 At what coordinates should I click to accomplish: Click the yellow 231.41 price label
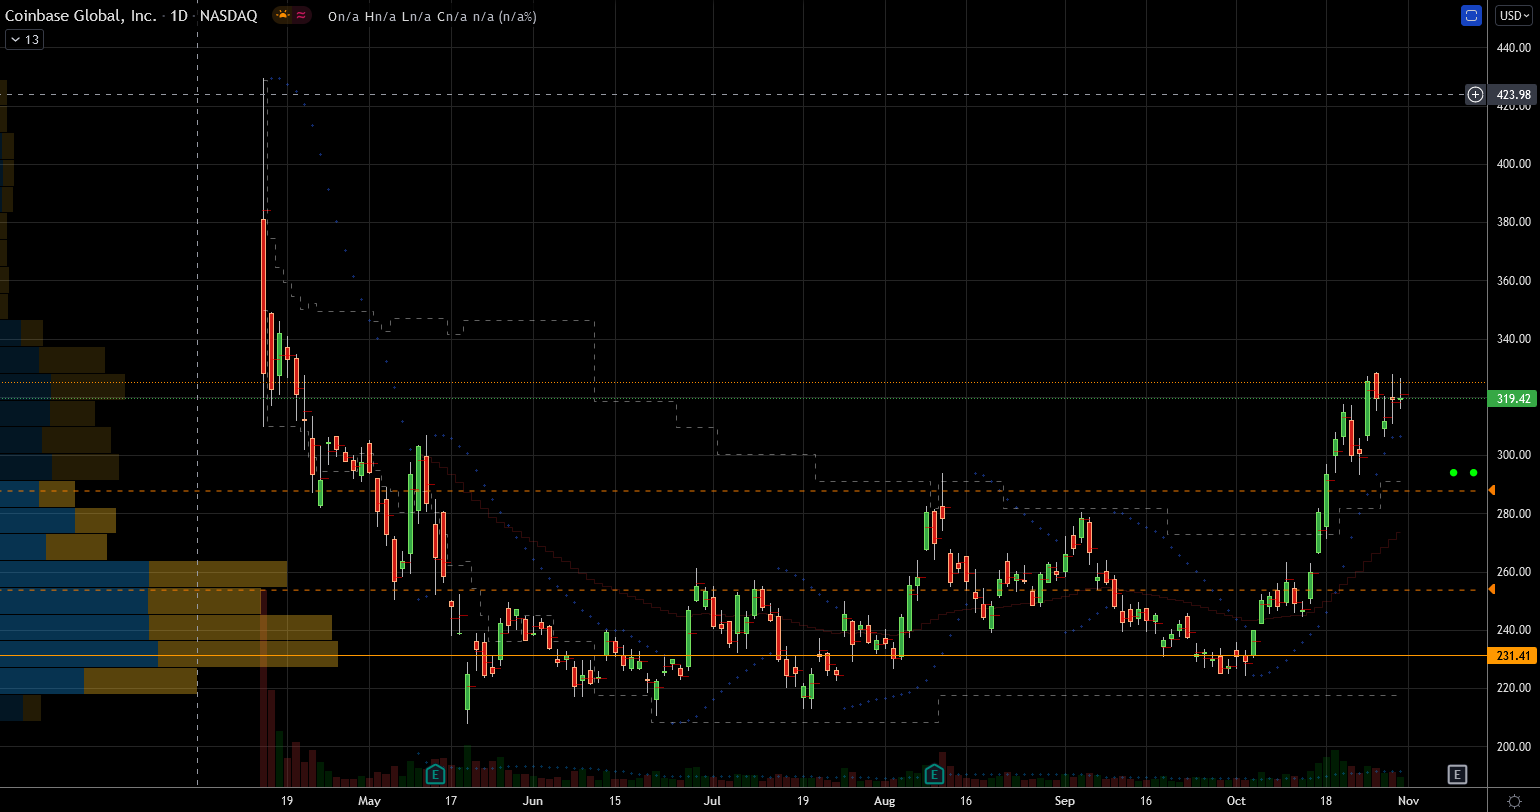tap(1514, 656)
